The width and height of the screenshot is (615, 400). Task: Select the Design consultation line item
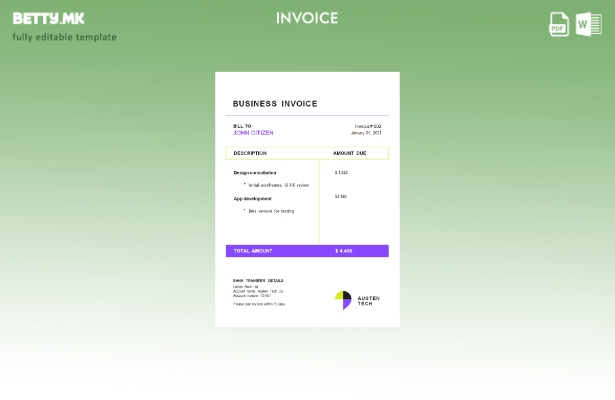(255, 173)
